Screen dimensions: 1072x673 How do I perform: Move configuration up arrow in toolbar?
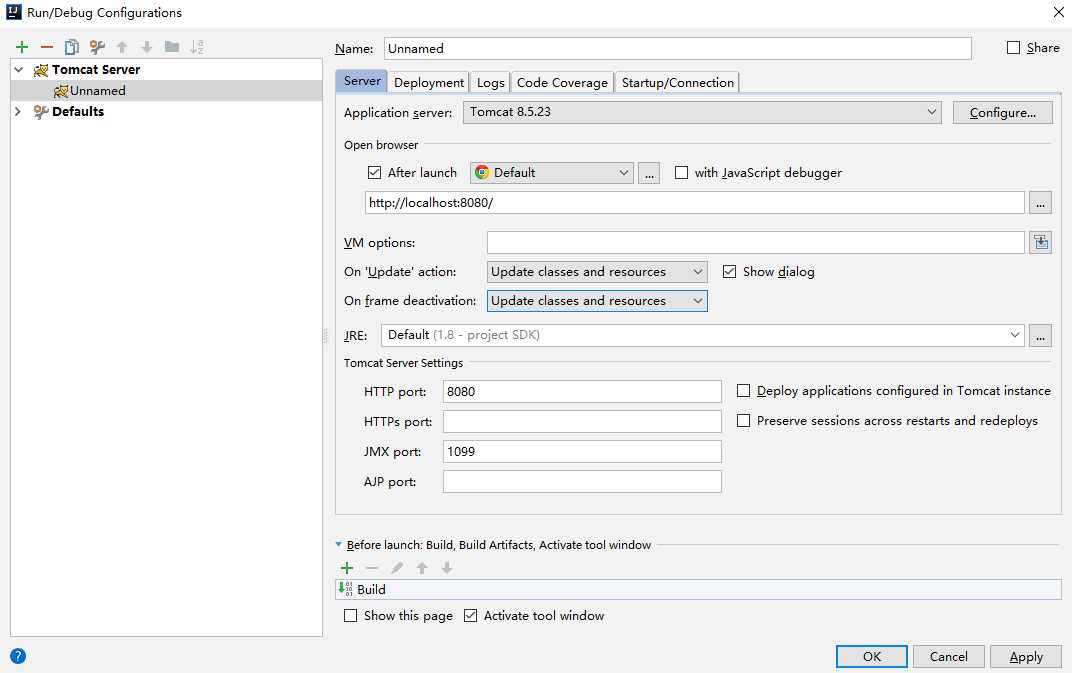click(122, 47)
